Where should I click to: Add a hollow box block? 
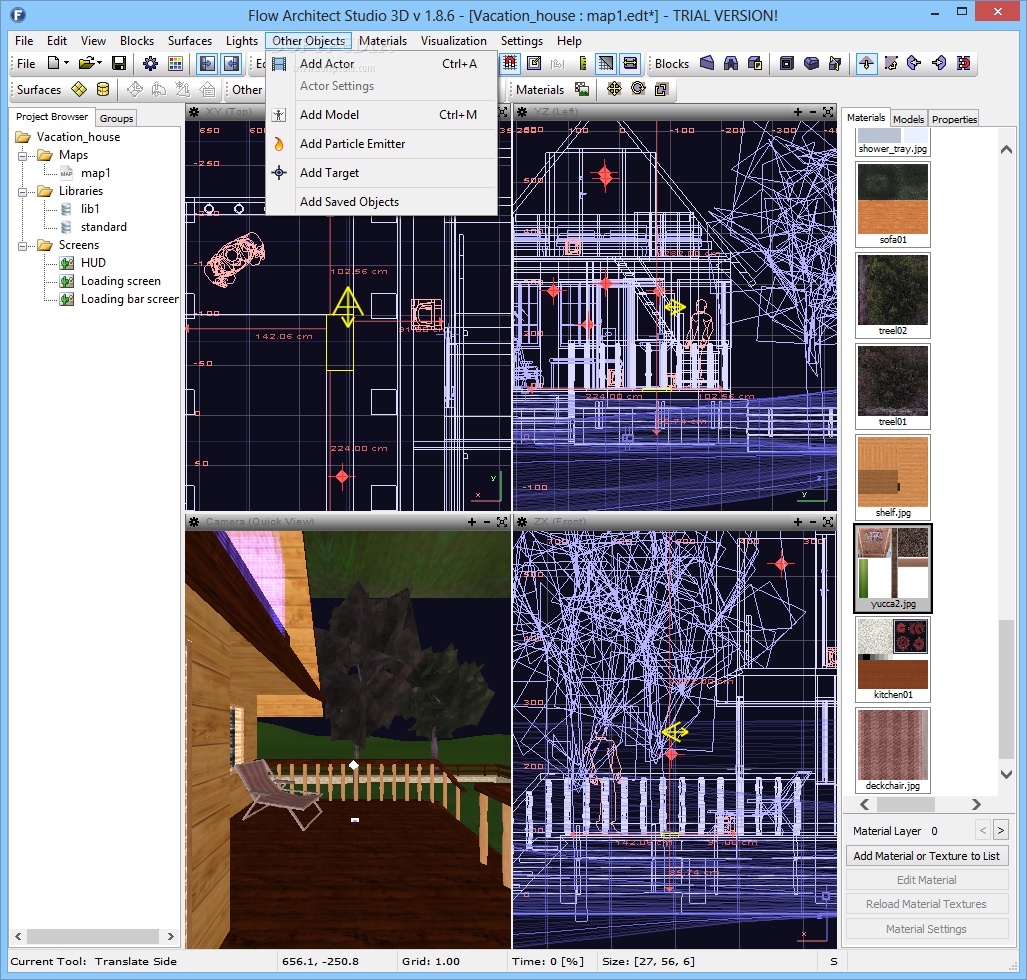pos(787,64)
